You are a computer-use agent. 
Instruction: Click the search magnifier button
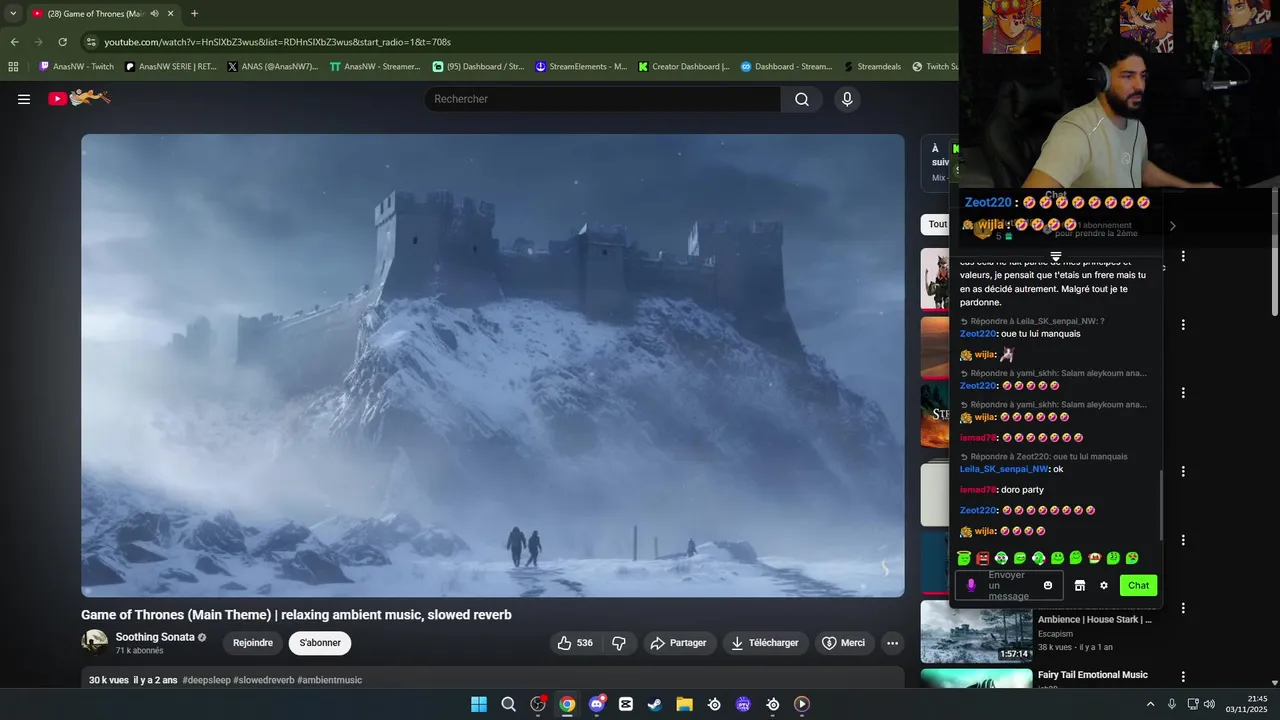pos(802,99)
